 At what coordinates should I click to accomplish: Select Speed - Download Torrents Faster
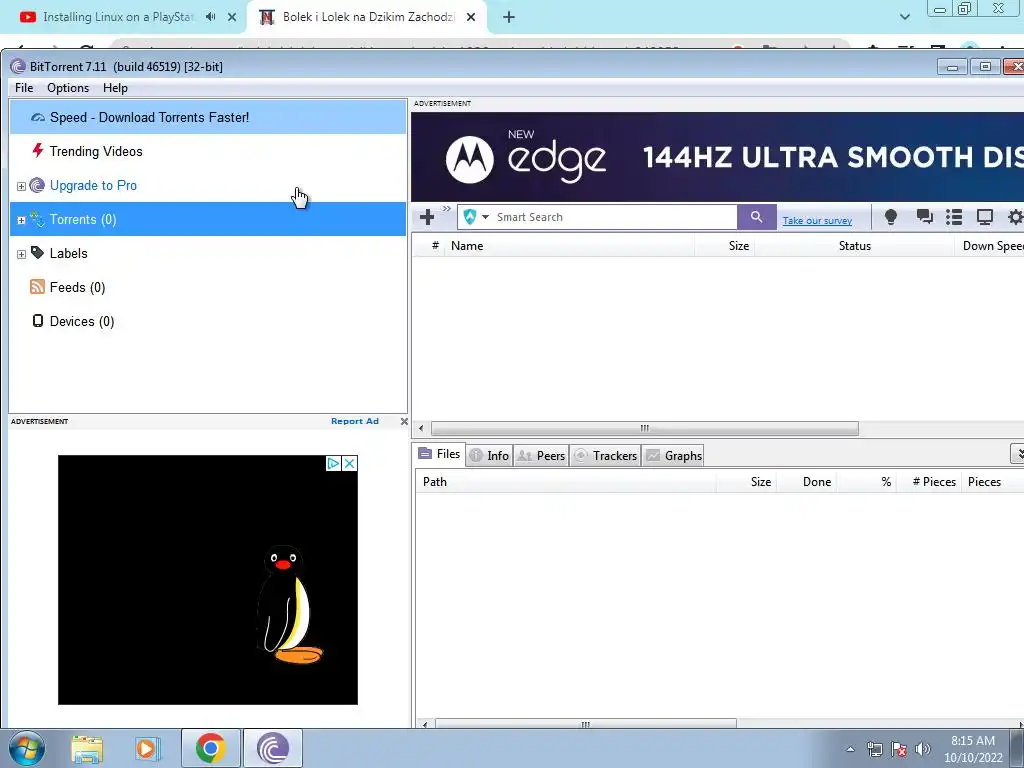[208, 117]
